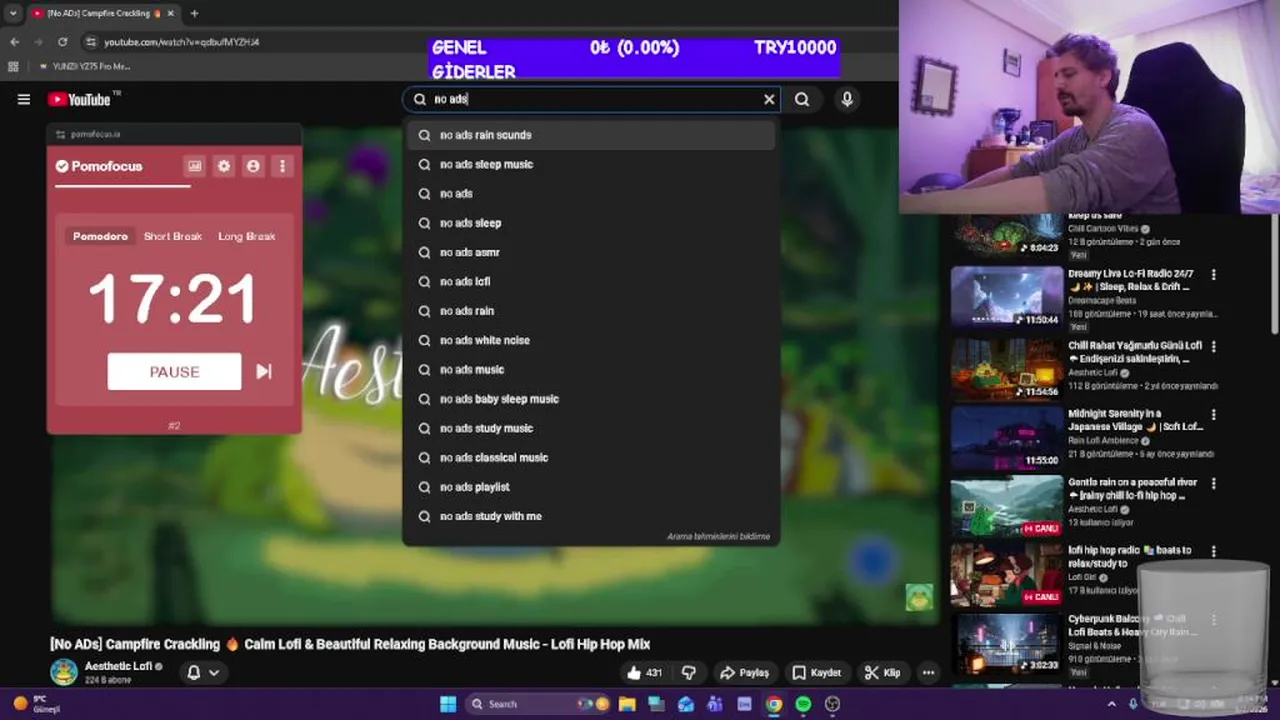The image size is (1280, 720).
Task: Pick the plain "no ads" suggestion
Action: tap(590, 193)
